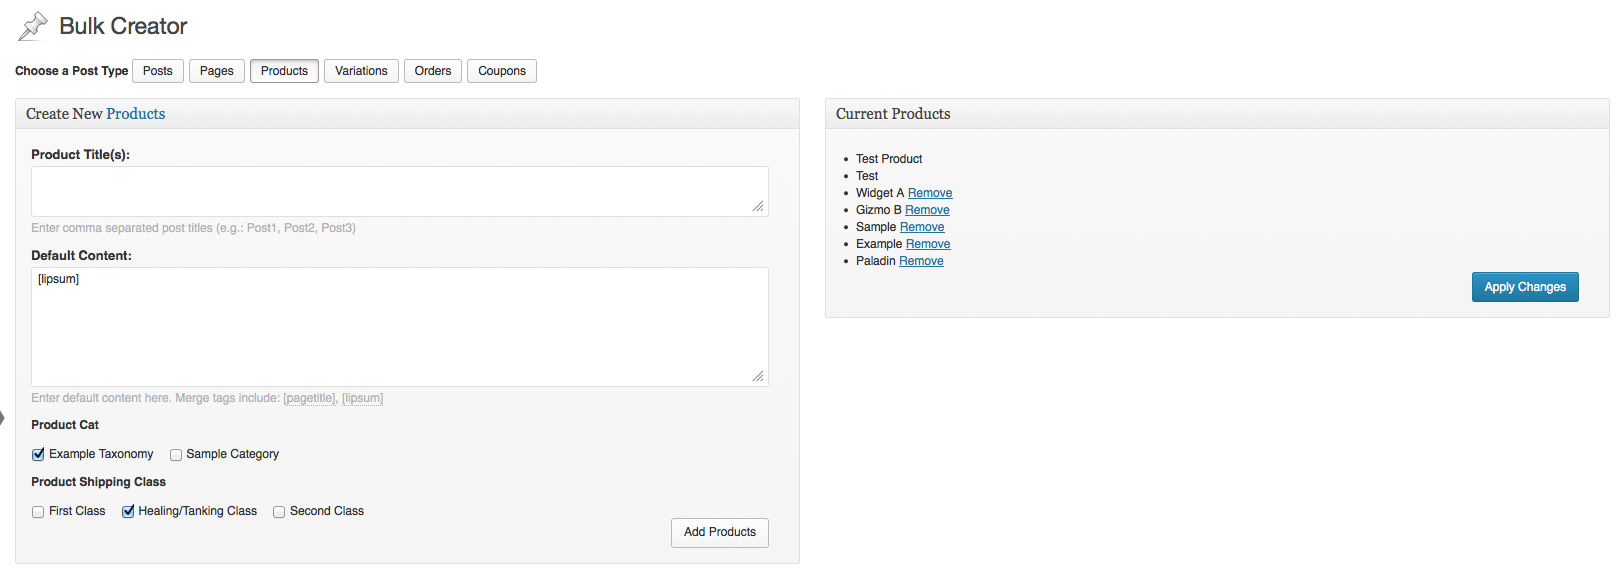Tick the First Class shipping checkbox
The image size is (1617, 572).
coord(38,512)
